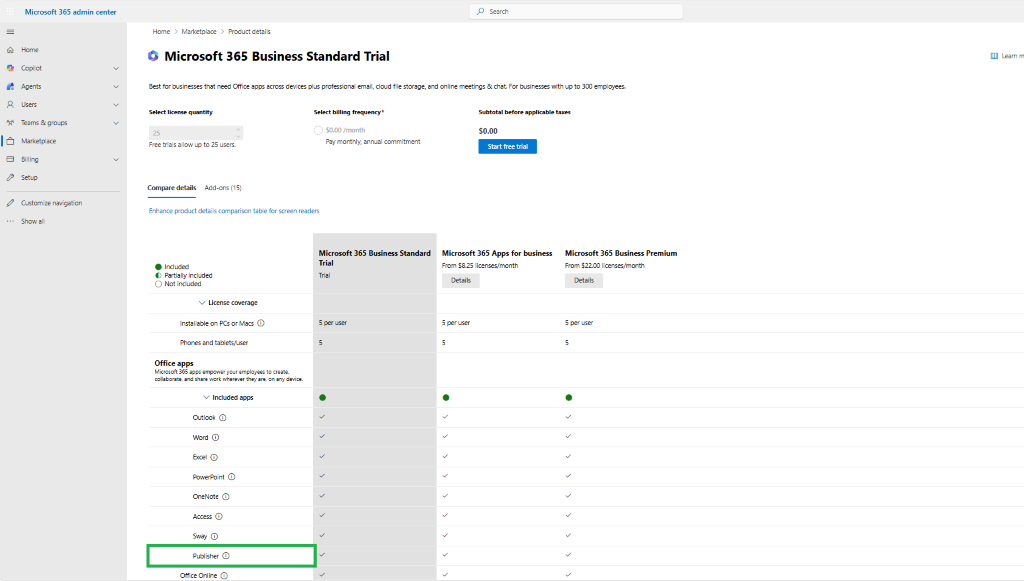This screenshot has height=581, width=1024.
Task: Open Home in the left navigation
Action: (x=30, y=50)
